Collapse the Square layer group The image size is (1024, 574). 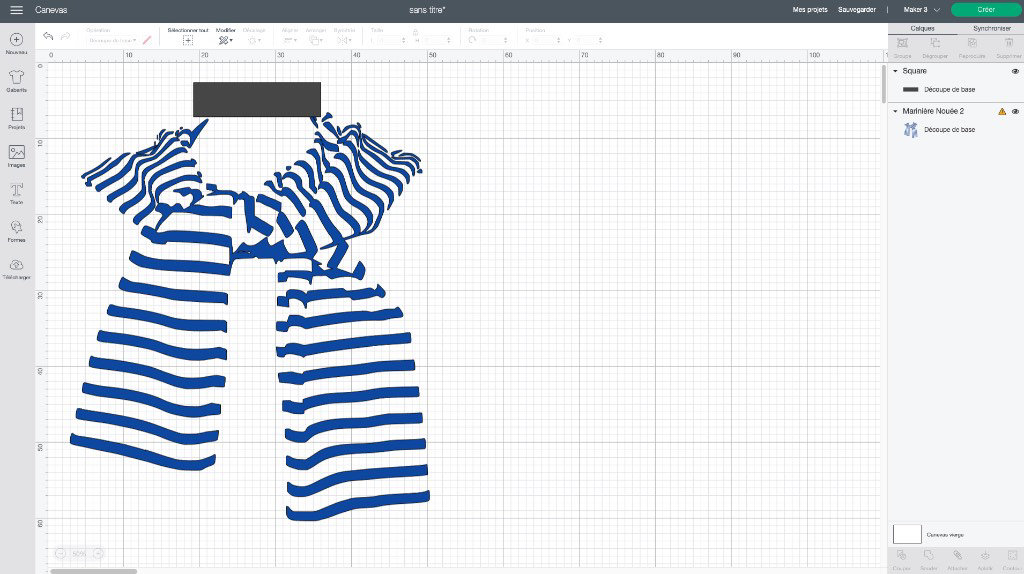pos(895,71)
